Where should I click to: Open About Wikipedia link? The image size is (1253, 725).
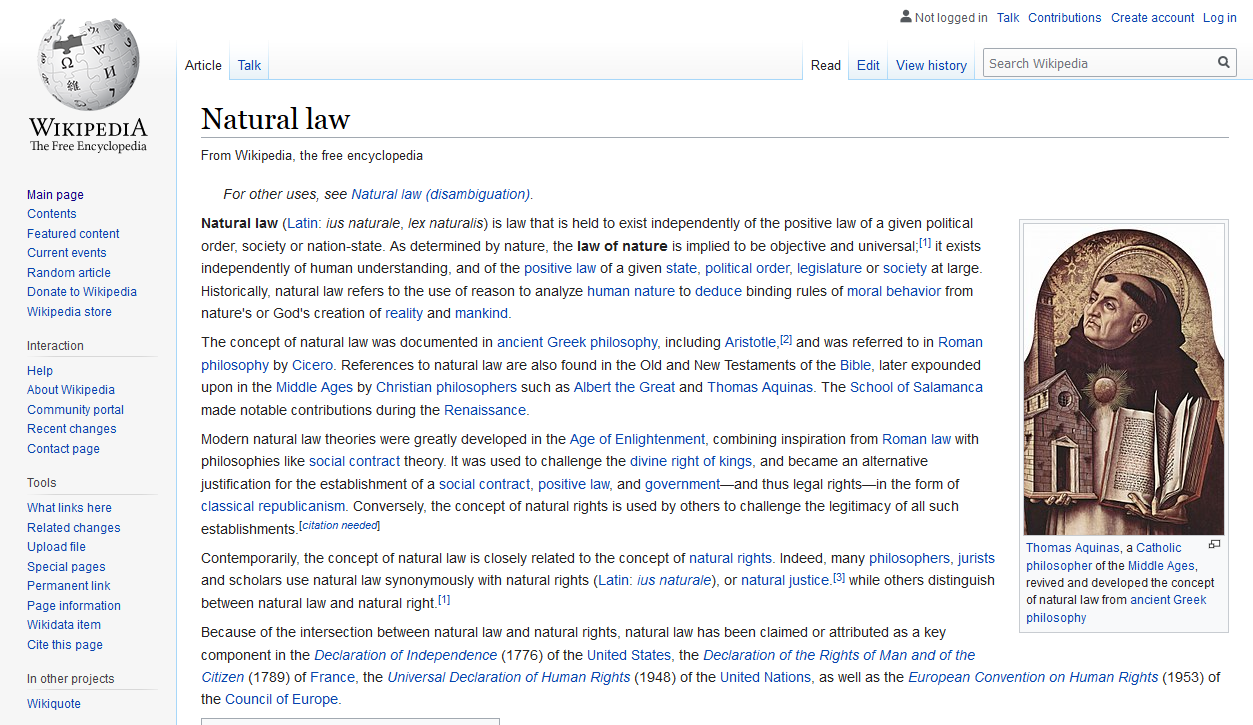pos(71,390)
